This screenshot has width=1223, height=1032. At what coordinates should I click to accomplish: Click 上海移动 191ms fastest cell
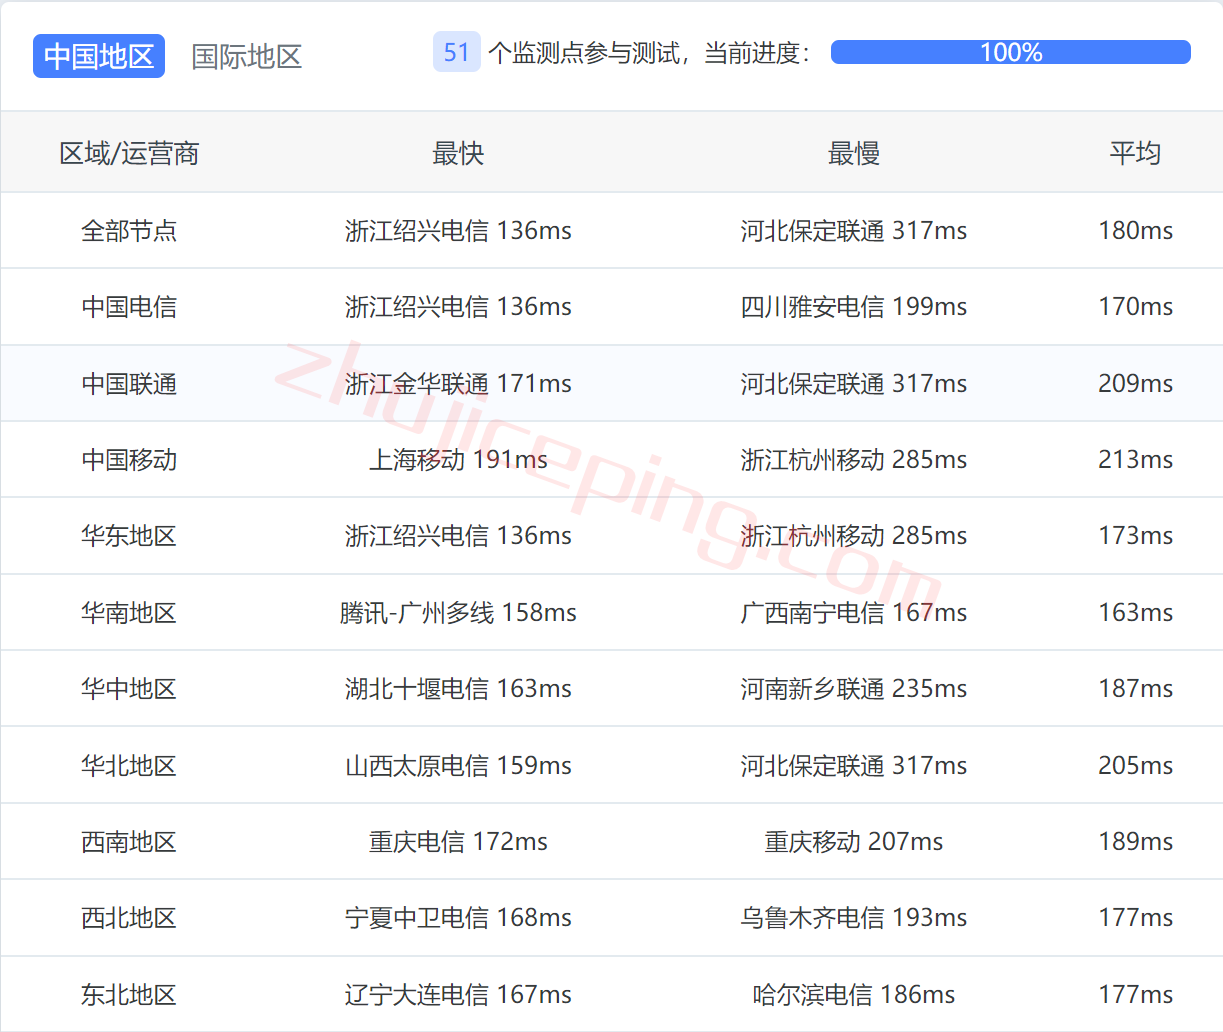458,460
